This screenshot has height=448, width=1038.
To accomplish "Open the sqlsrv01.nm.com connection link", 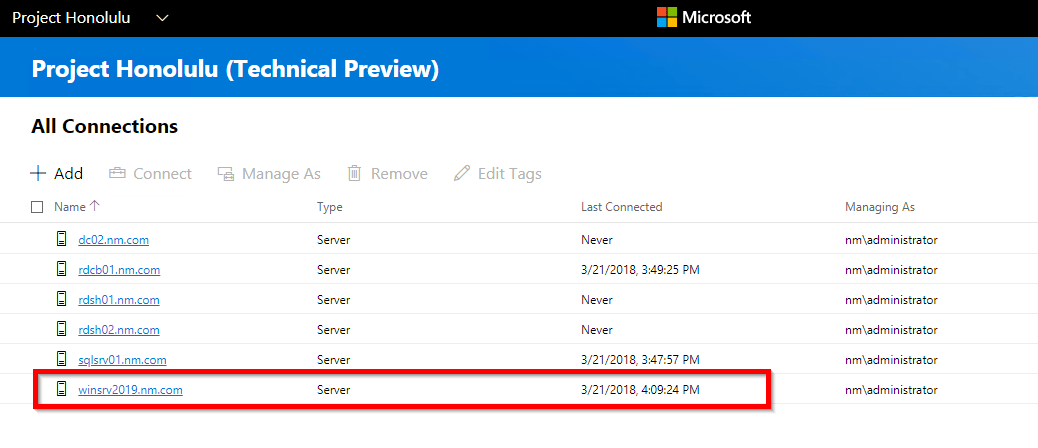I will pos(122,360).
